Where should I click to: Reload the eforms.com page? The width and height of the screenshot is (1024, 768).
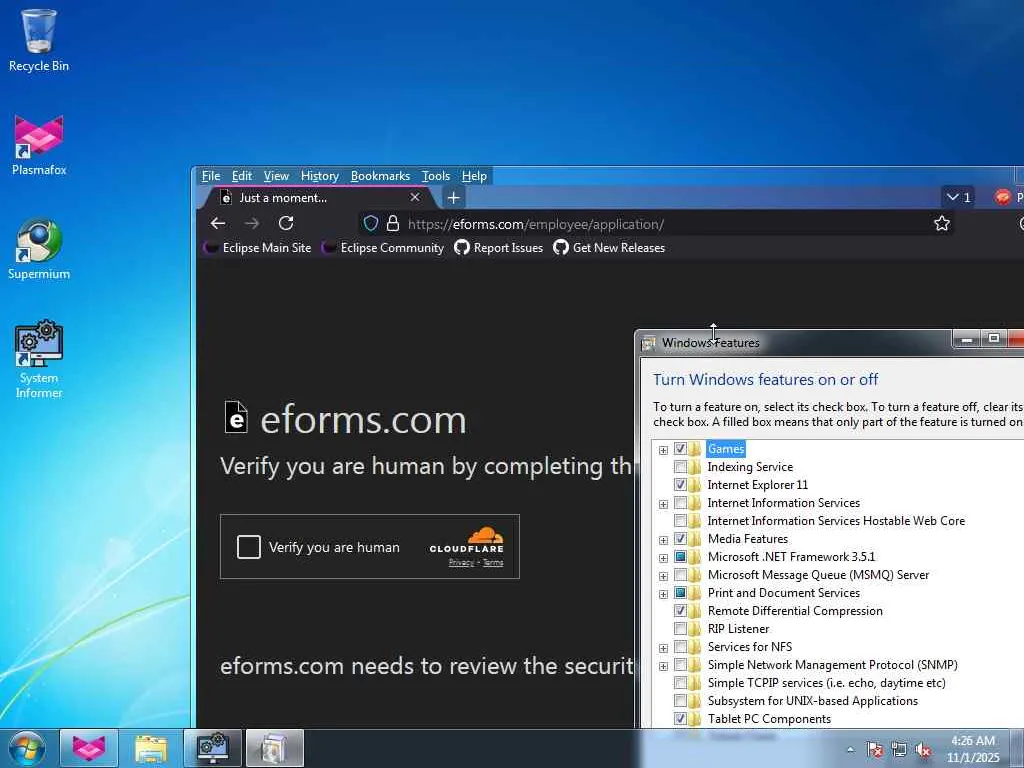pyautogui.click(x=286, y=223)
